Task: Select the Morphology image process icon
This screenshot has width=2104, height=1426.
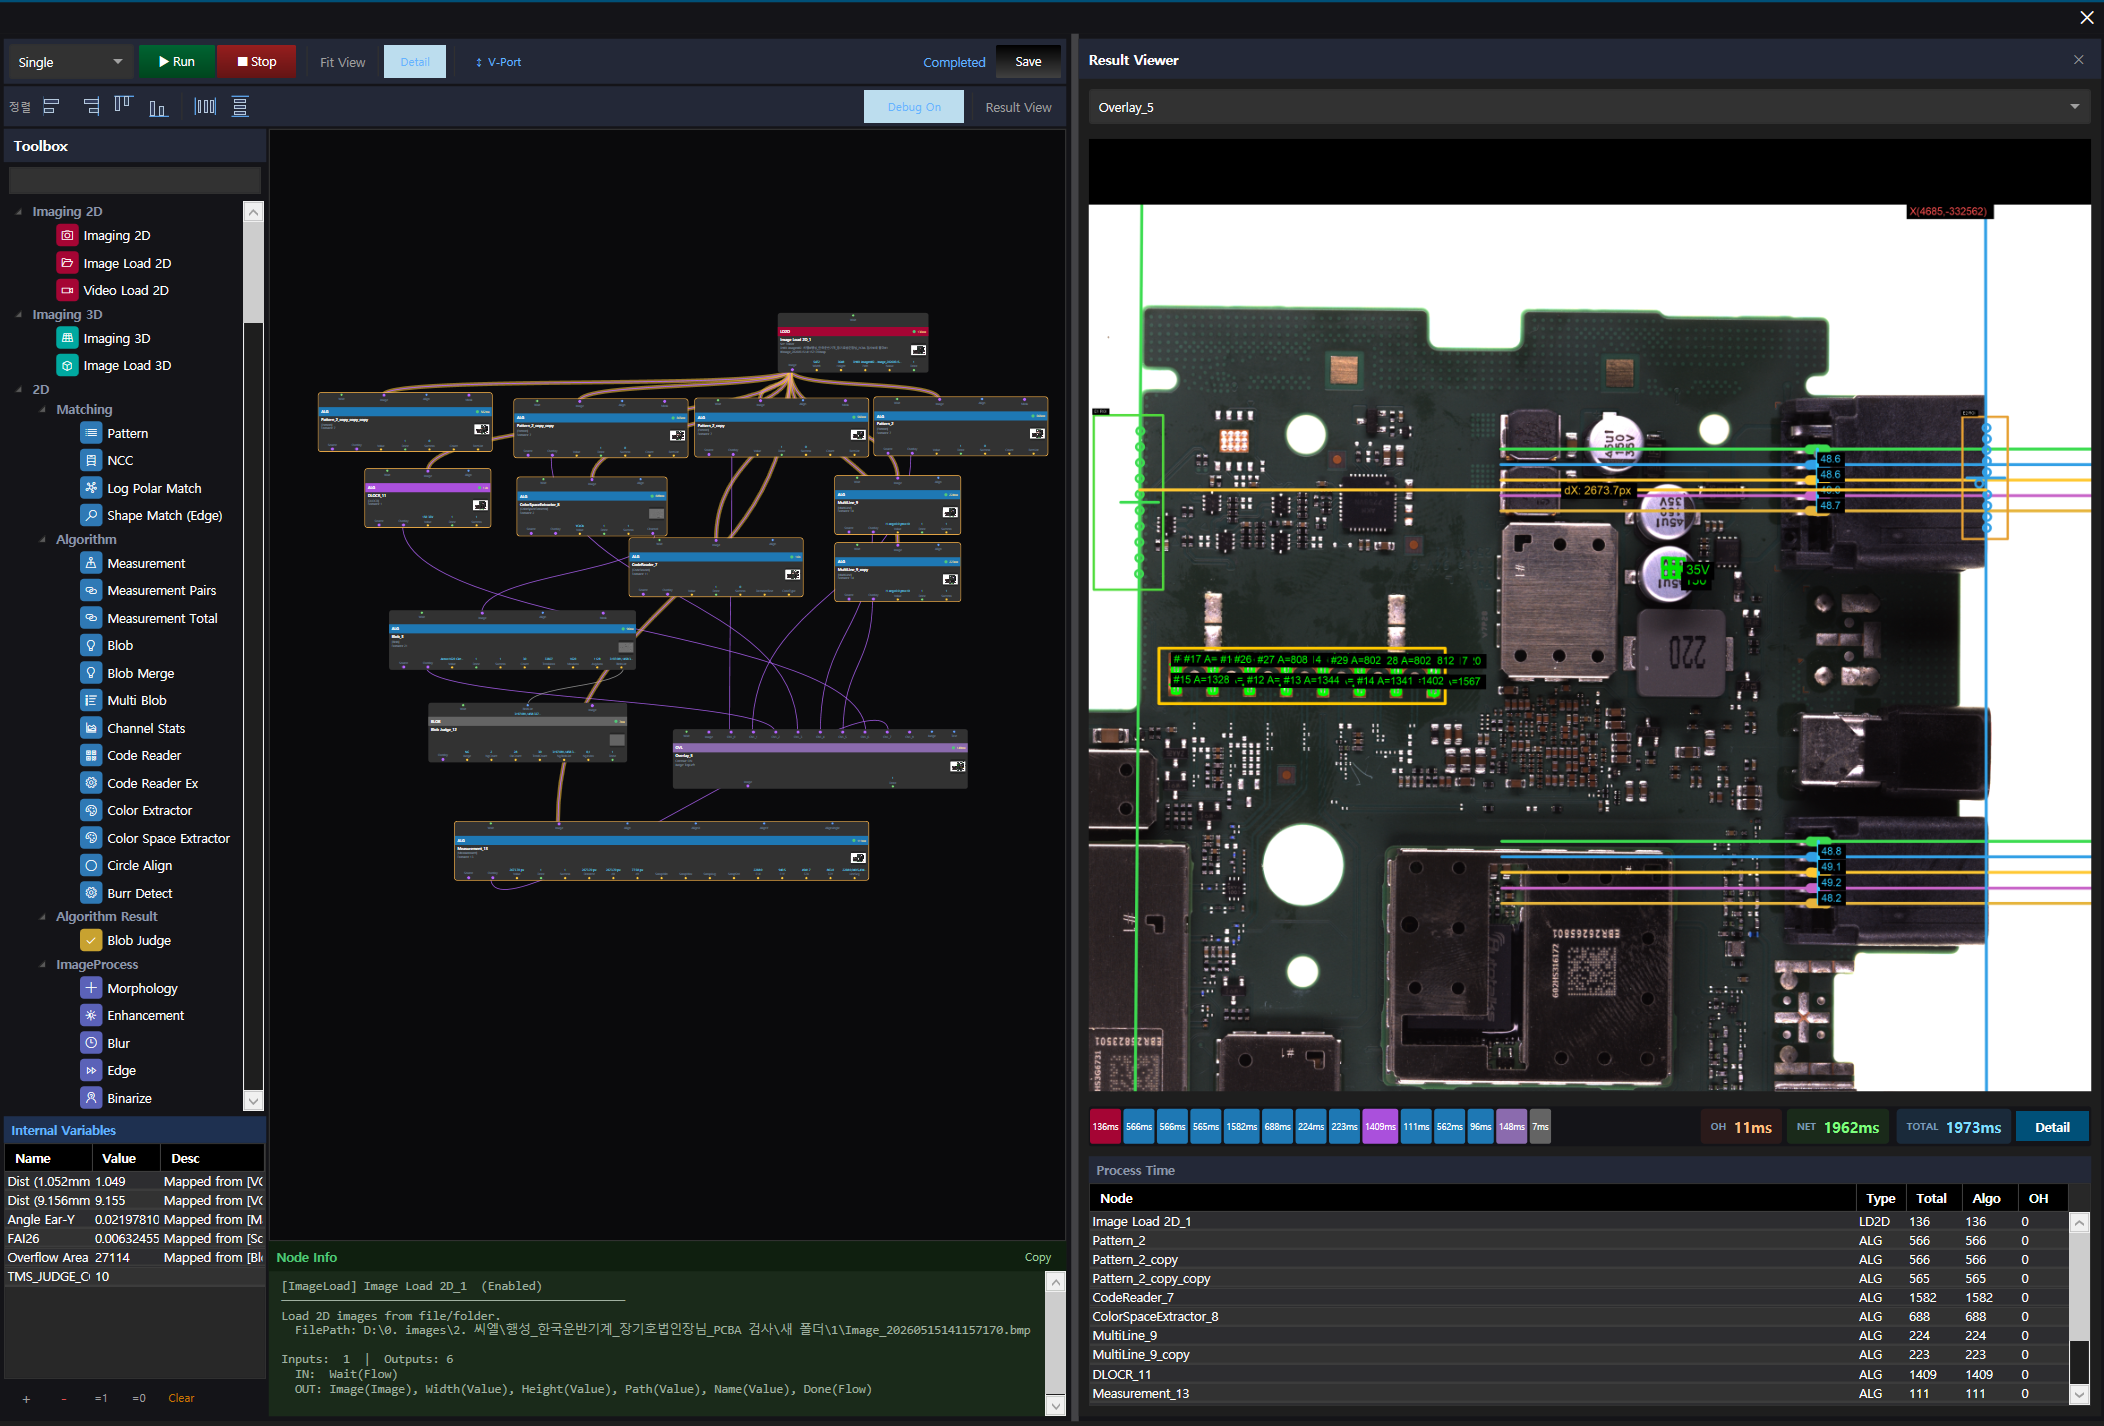Action: tap(91, 988)
